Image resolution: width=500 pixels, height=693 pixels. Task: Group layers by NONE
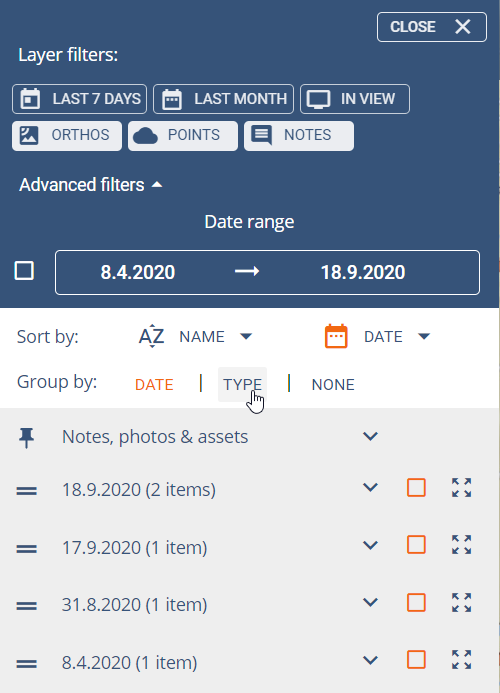click(333, 385)
